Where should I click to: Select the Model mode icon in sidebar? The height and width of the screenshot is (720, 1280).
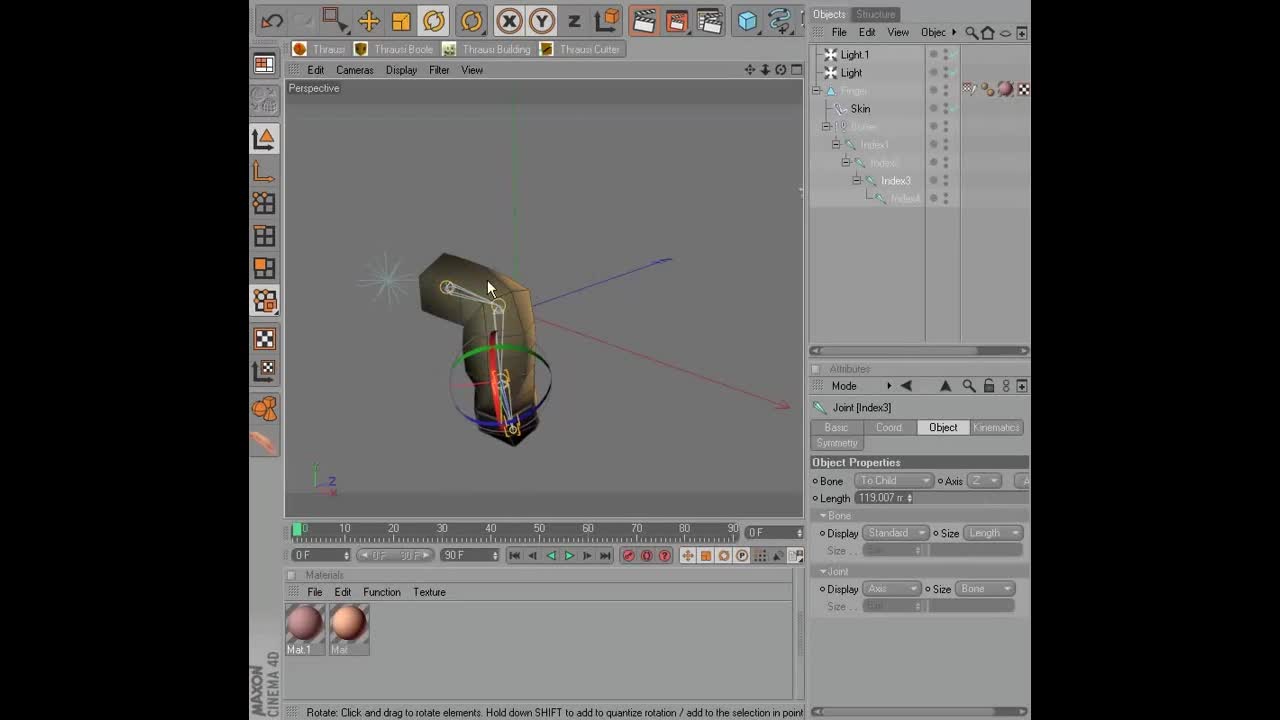point(264,138)
